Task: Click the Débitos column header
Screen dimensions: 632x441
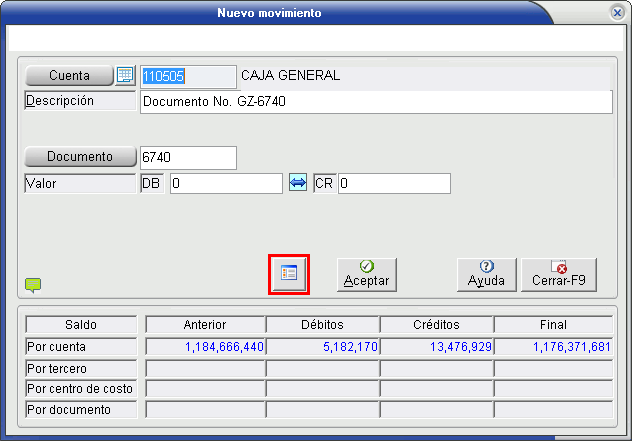Action: (322, 324)
